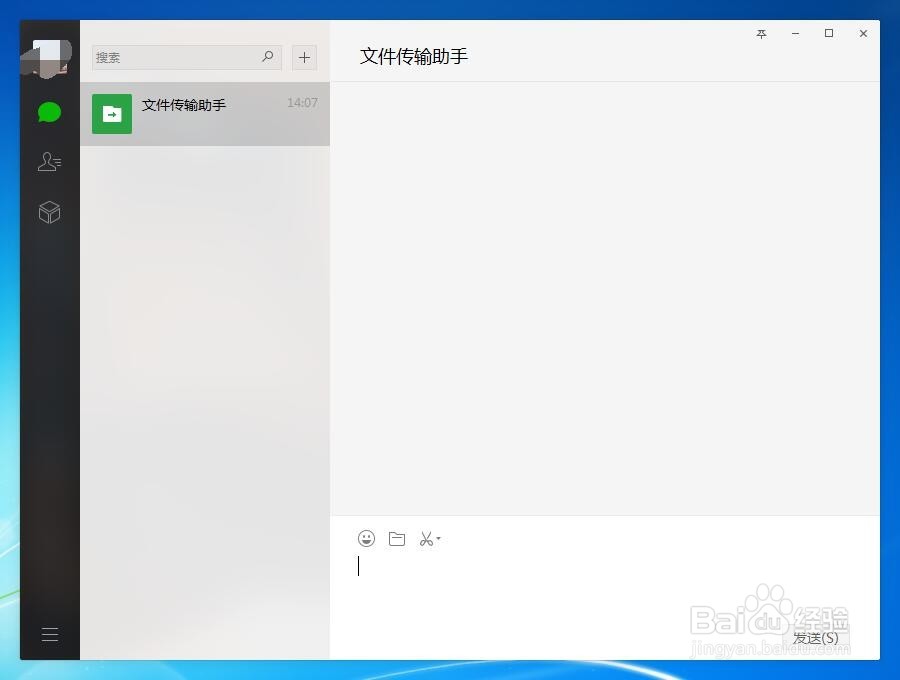Select the 文件传输助手 conversation in chat list
Image resolution: width=900 pixels, height=680 pixels.
point(205,114)
